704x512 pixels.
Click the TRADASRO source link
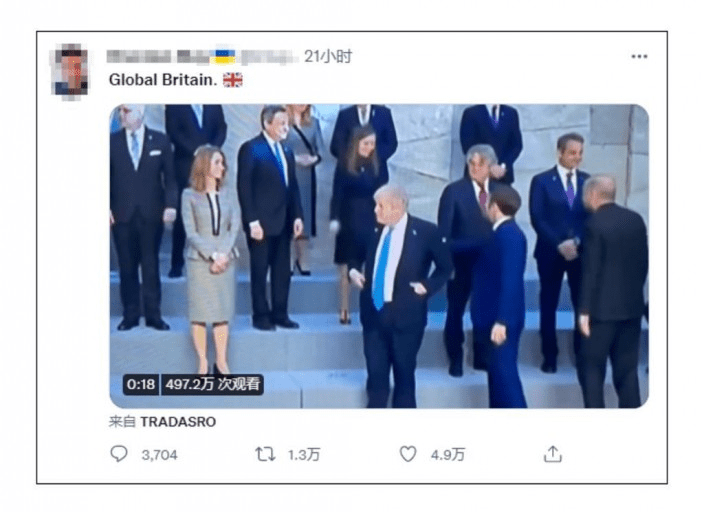pos(178,422)
